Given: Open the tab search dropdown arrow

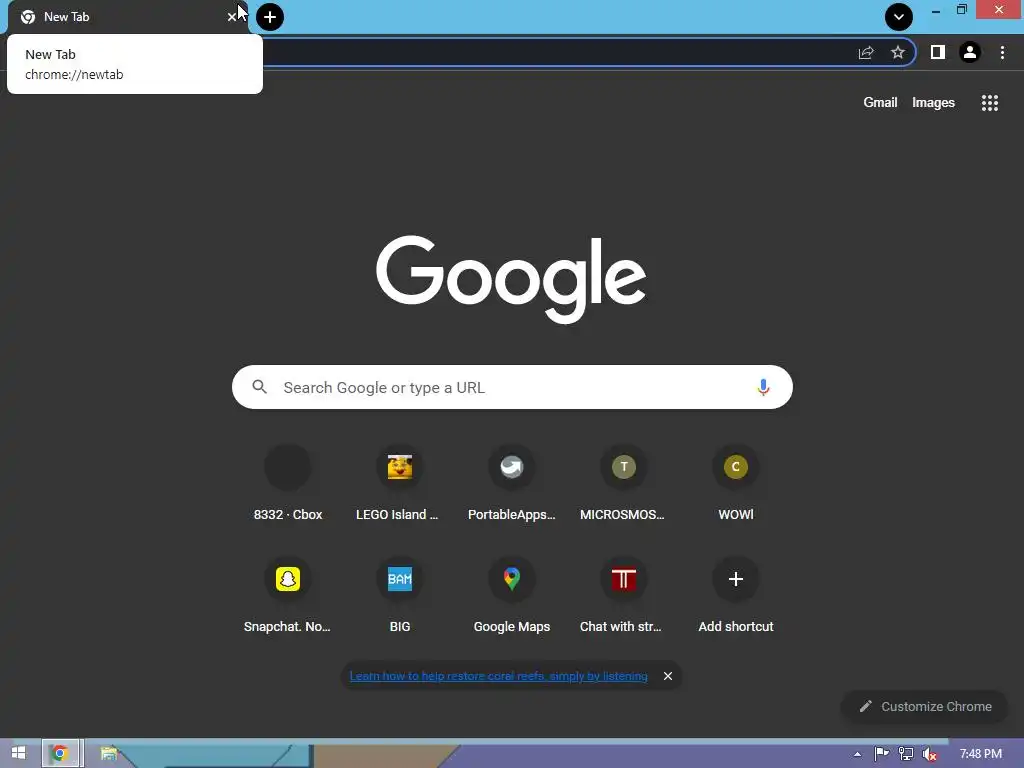Looking at the screenshot, I should pos(899,17).
